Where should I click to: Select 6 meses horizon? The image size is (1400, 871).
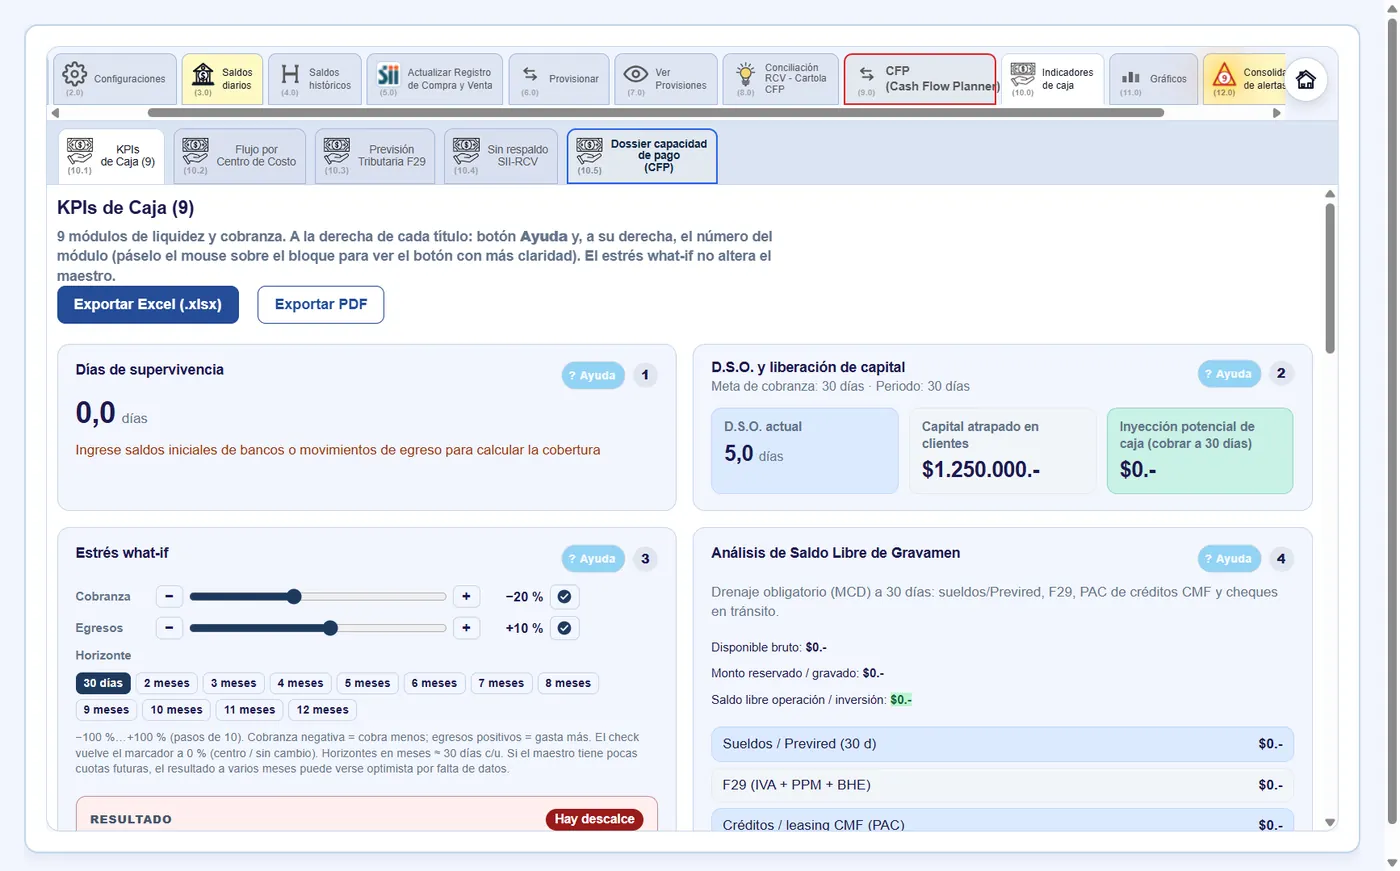[434, 684]
